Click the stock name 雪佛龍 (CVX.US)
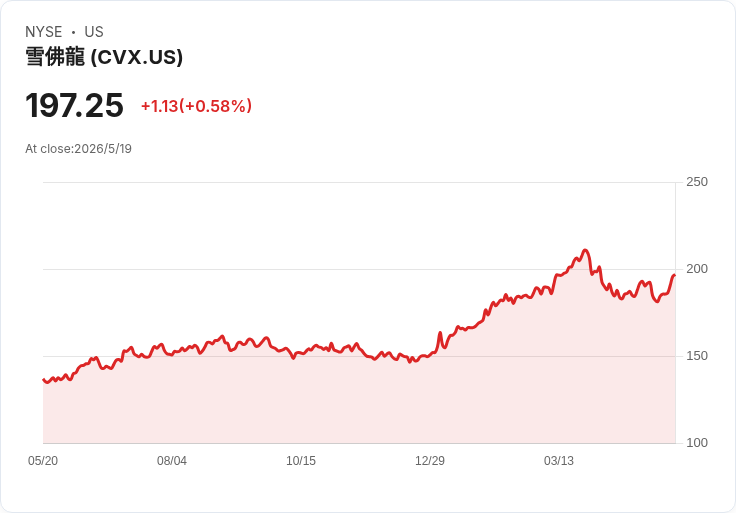This screenshot has height=513, width=736. tap(104, 57)
